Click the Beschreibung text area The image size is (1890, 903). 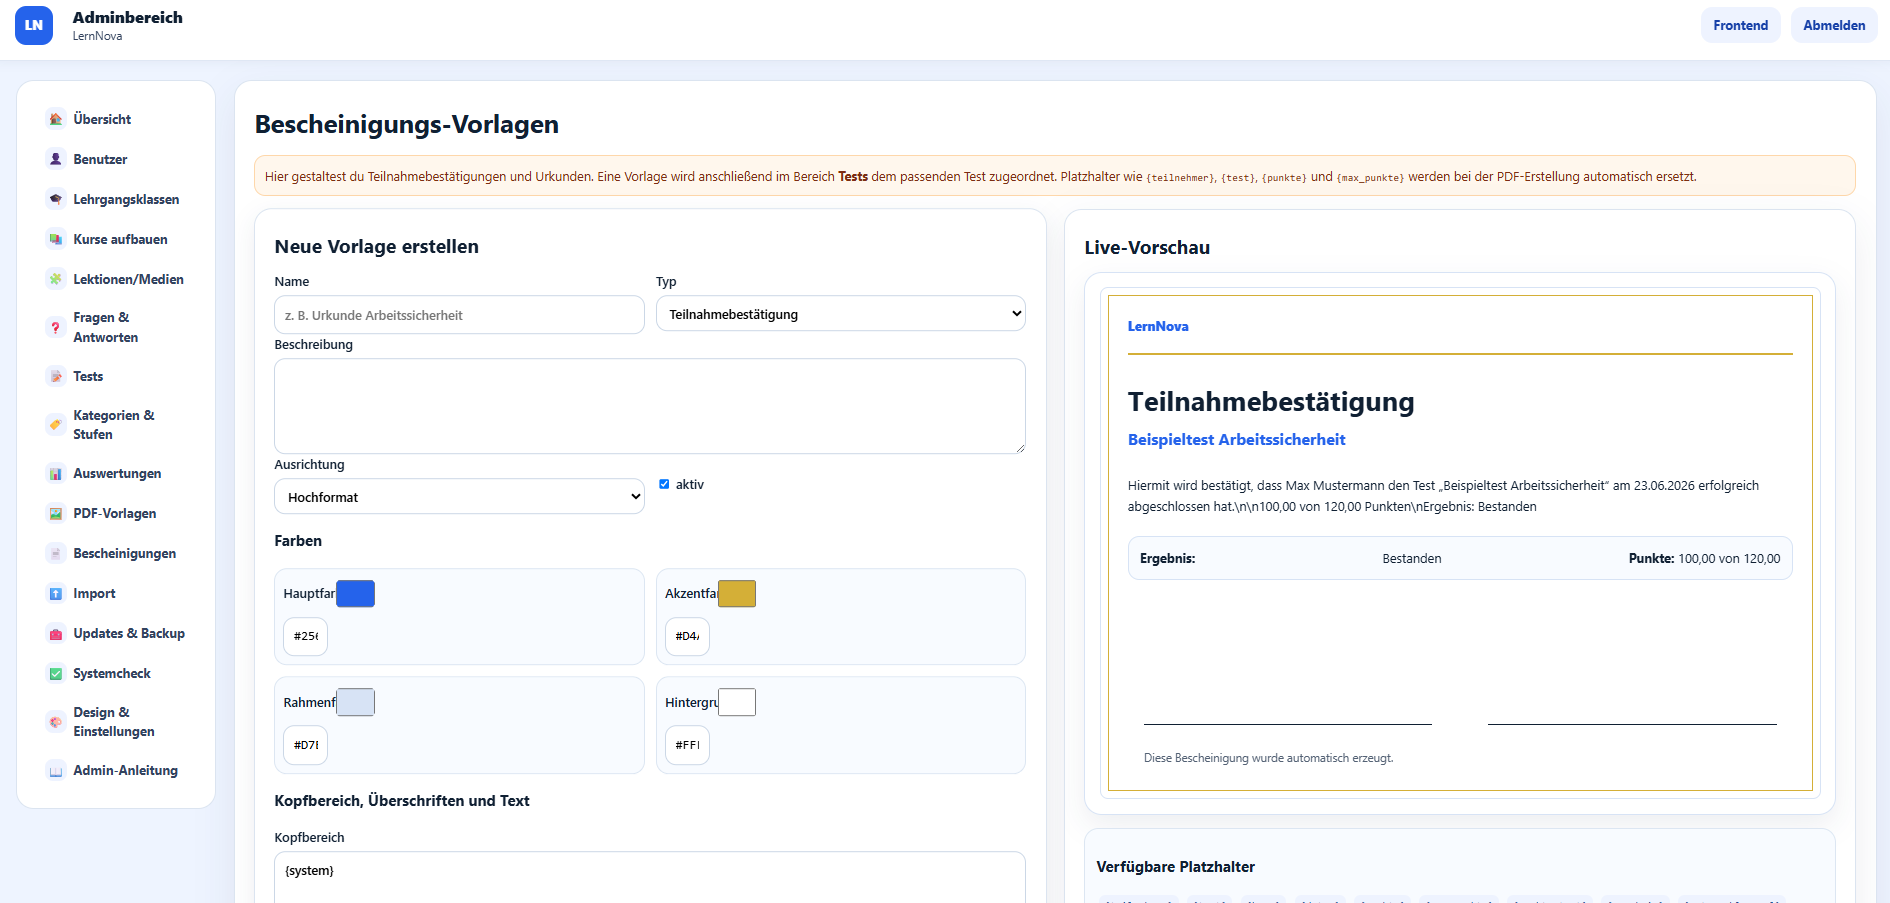pyautogui.click(x=650, y=406)
